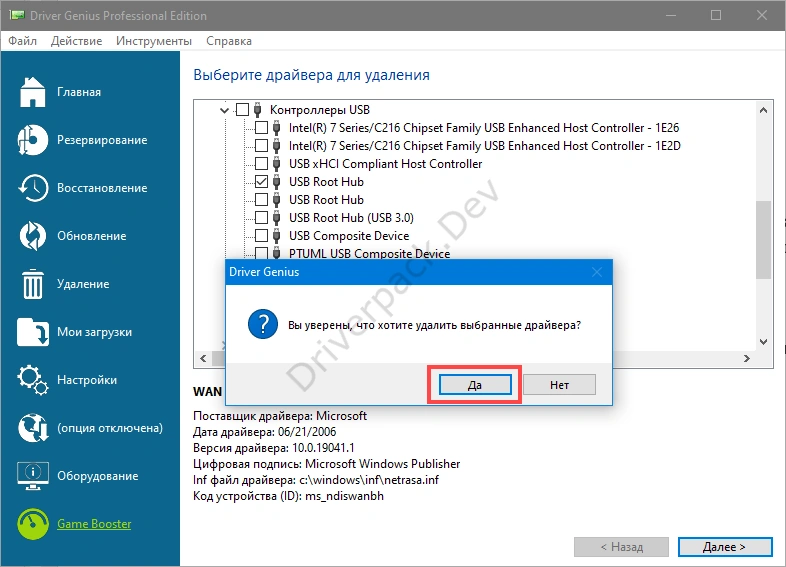The image size is (786, 567).
Task: Open the Мои загрузки folder icon
Action: pos(33,332)
